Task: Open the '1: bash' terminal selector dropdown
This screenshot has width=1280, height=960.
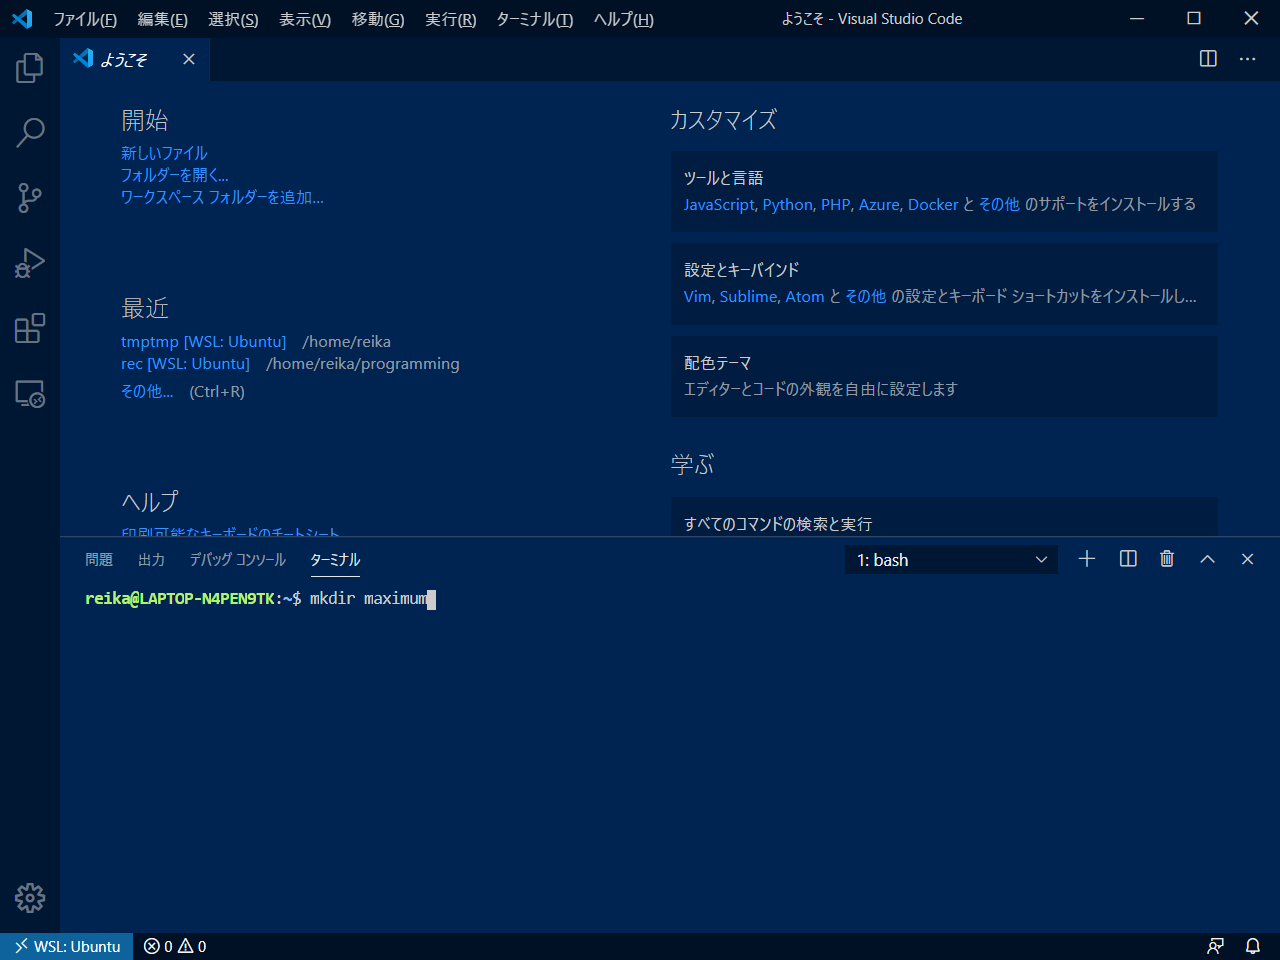Action: tap(950, 559)
